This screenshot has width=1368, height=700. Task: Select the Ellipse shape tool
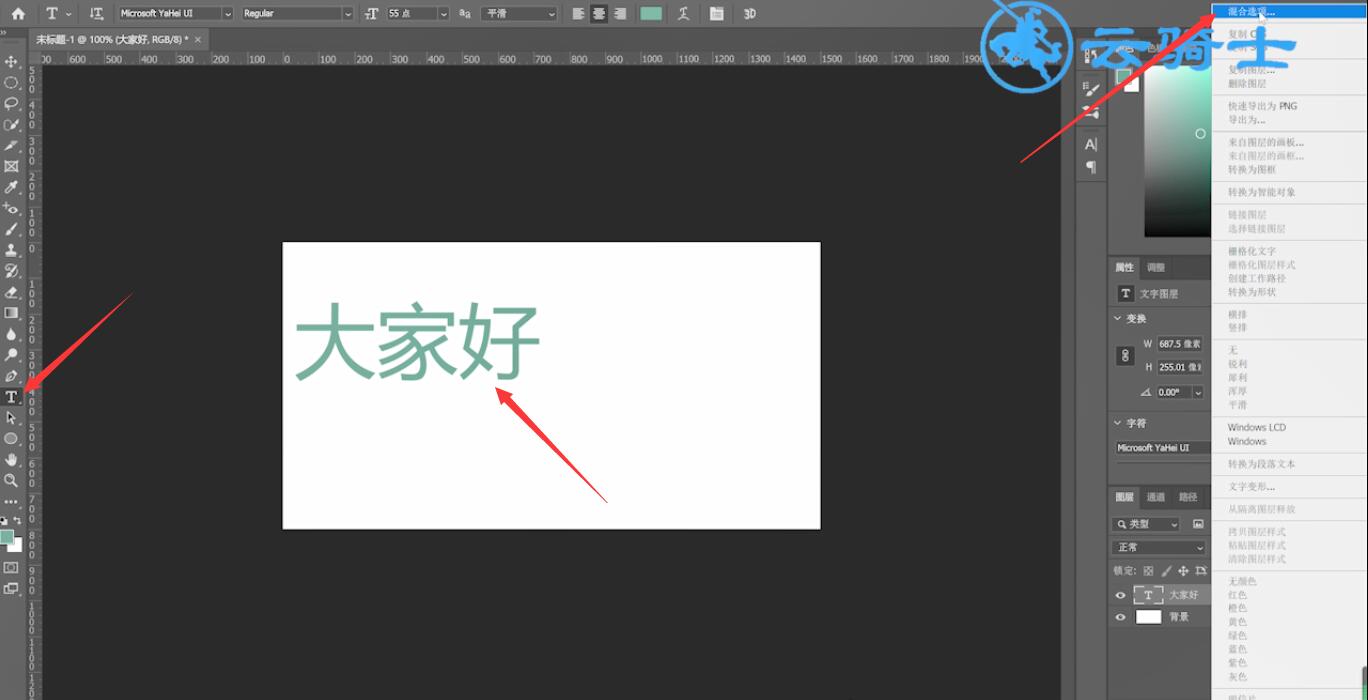[x=12, y=439]
